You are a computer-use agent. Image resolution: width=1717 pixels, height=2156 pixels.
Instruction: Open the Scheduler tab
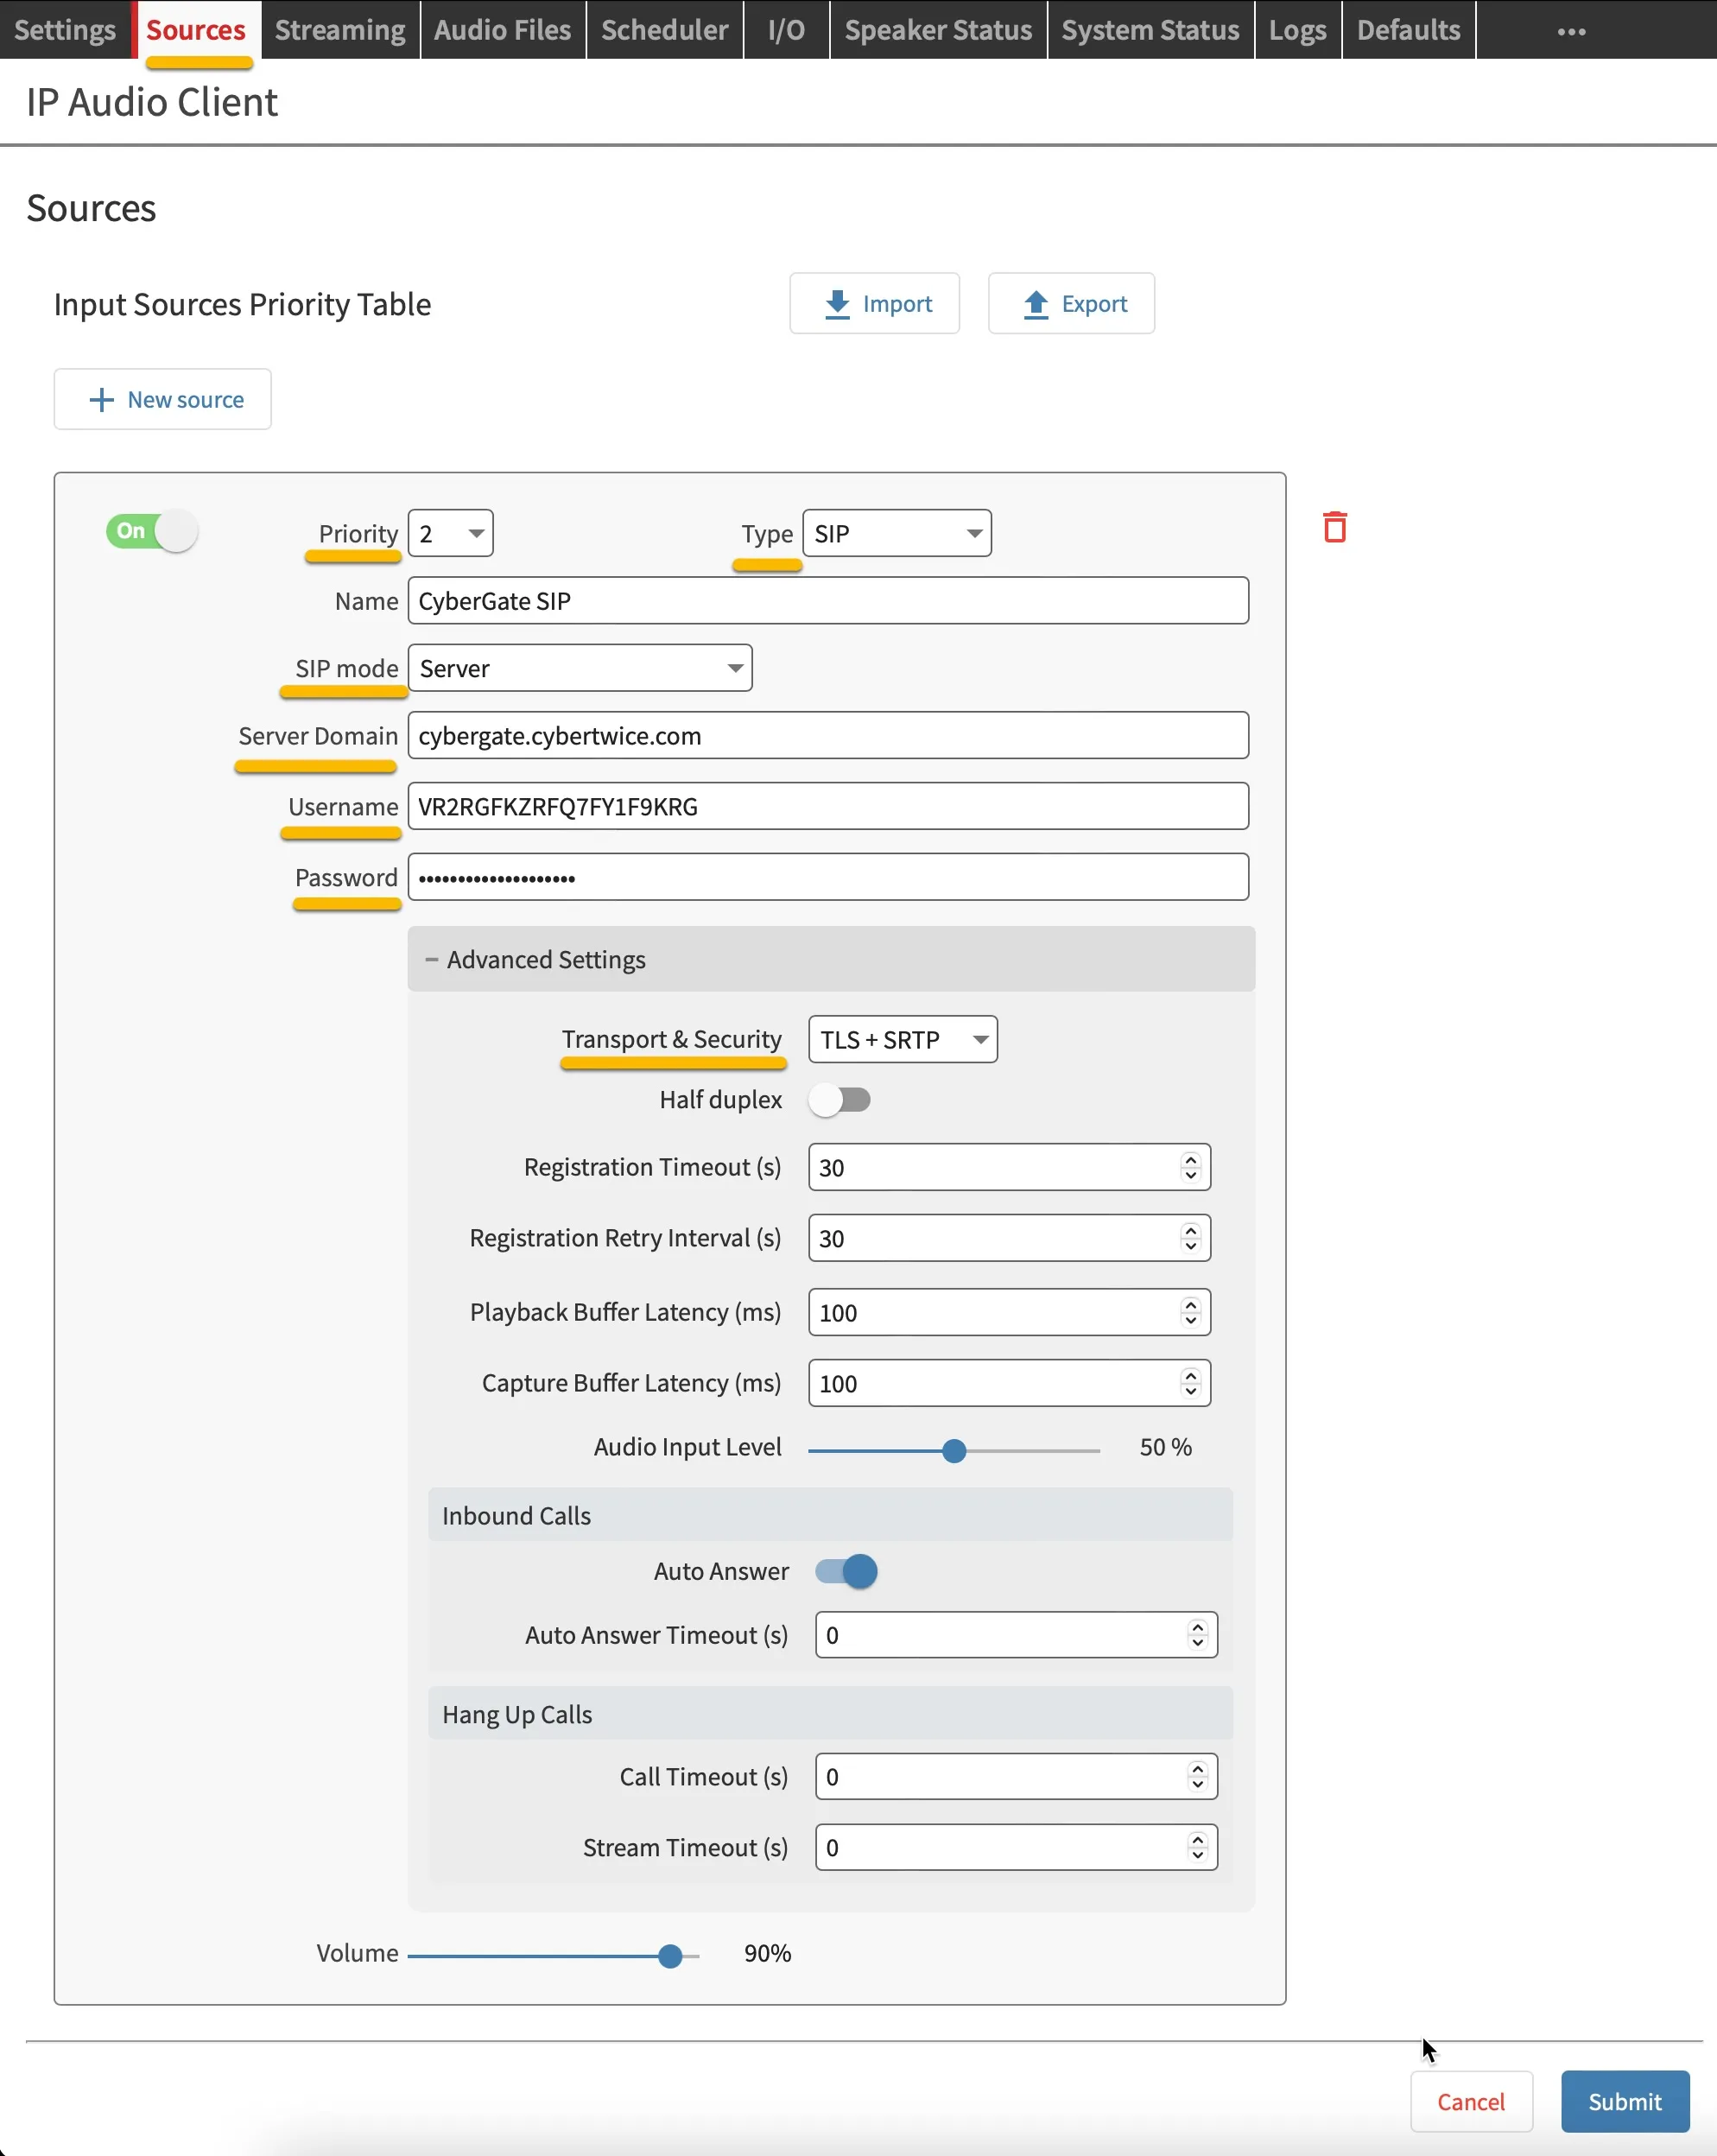tap(664, 30)
